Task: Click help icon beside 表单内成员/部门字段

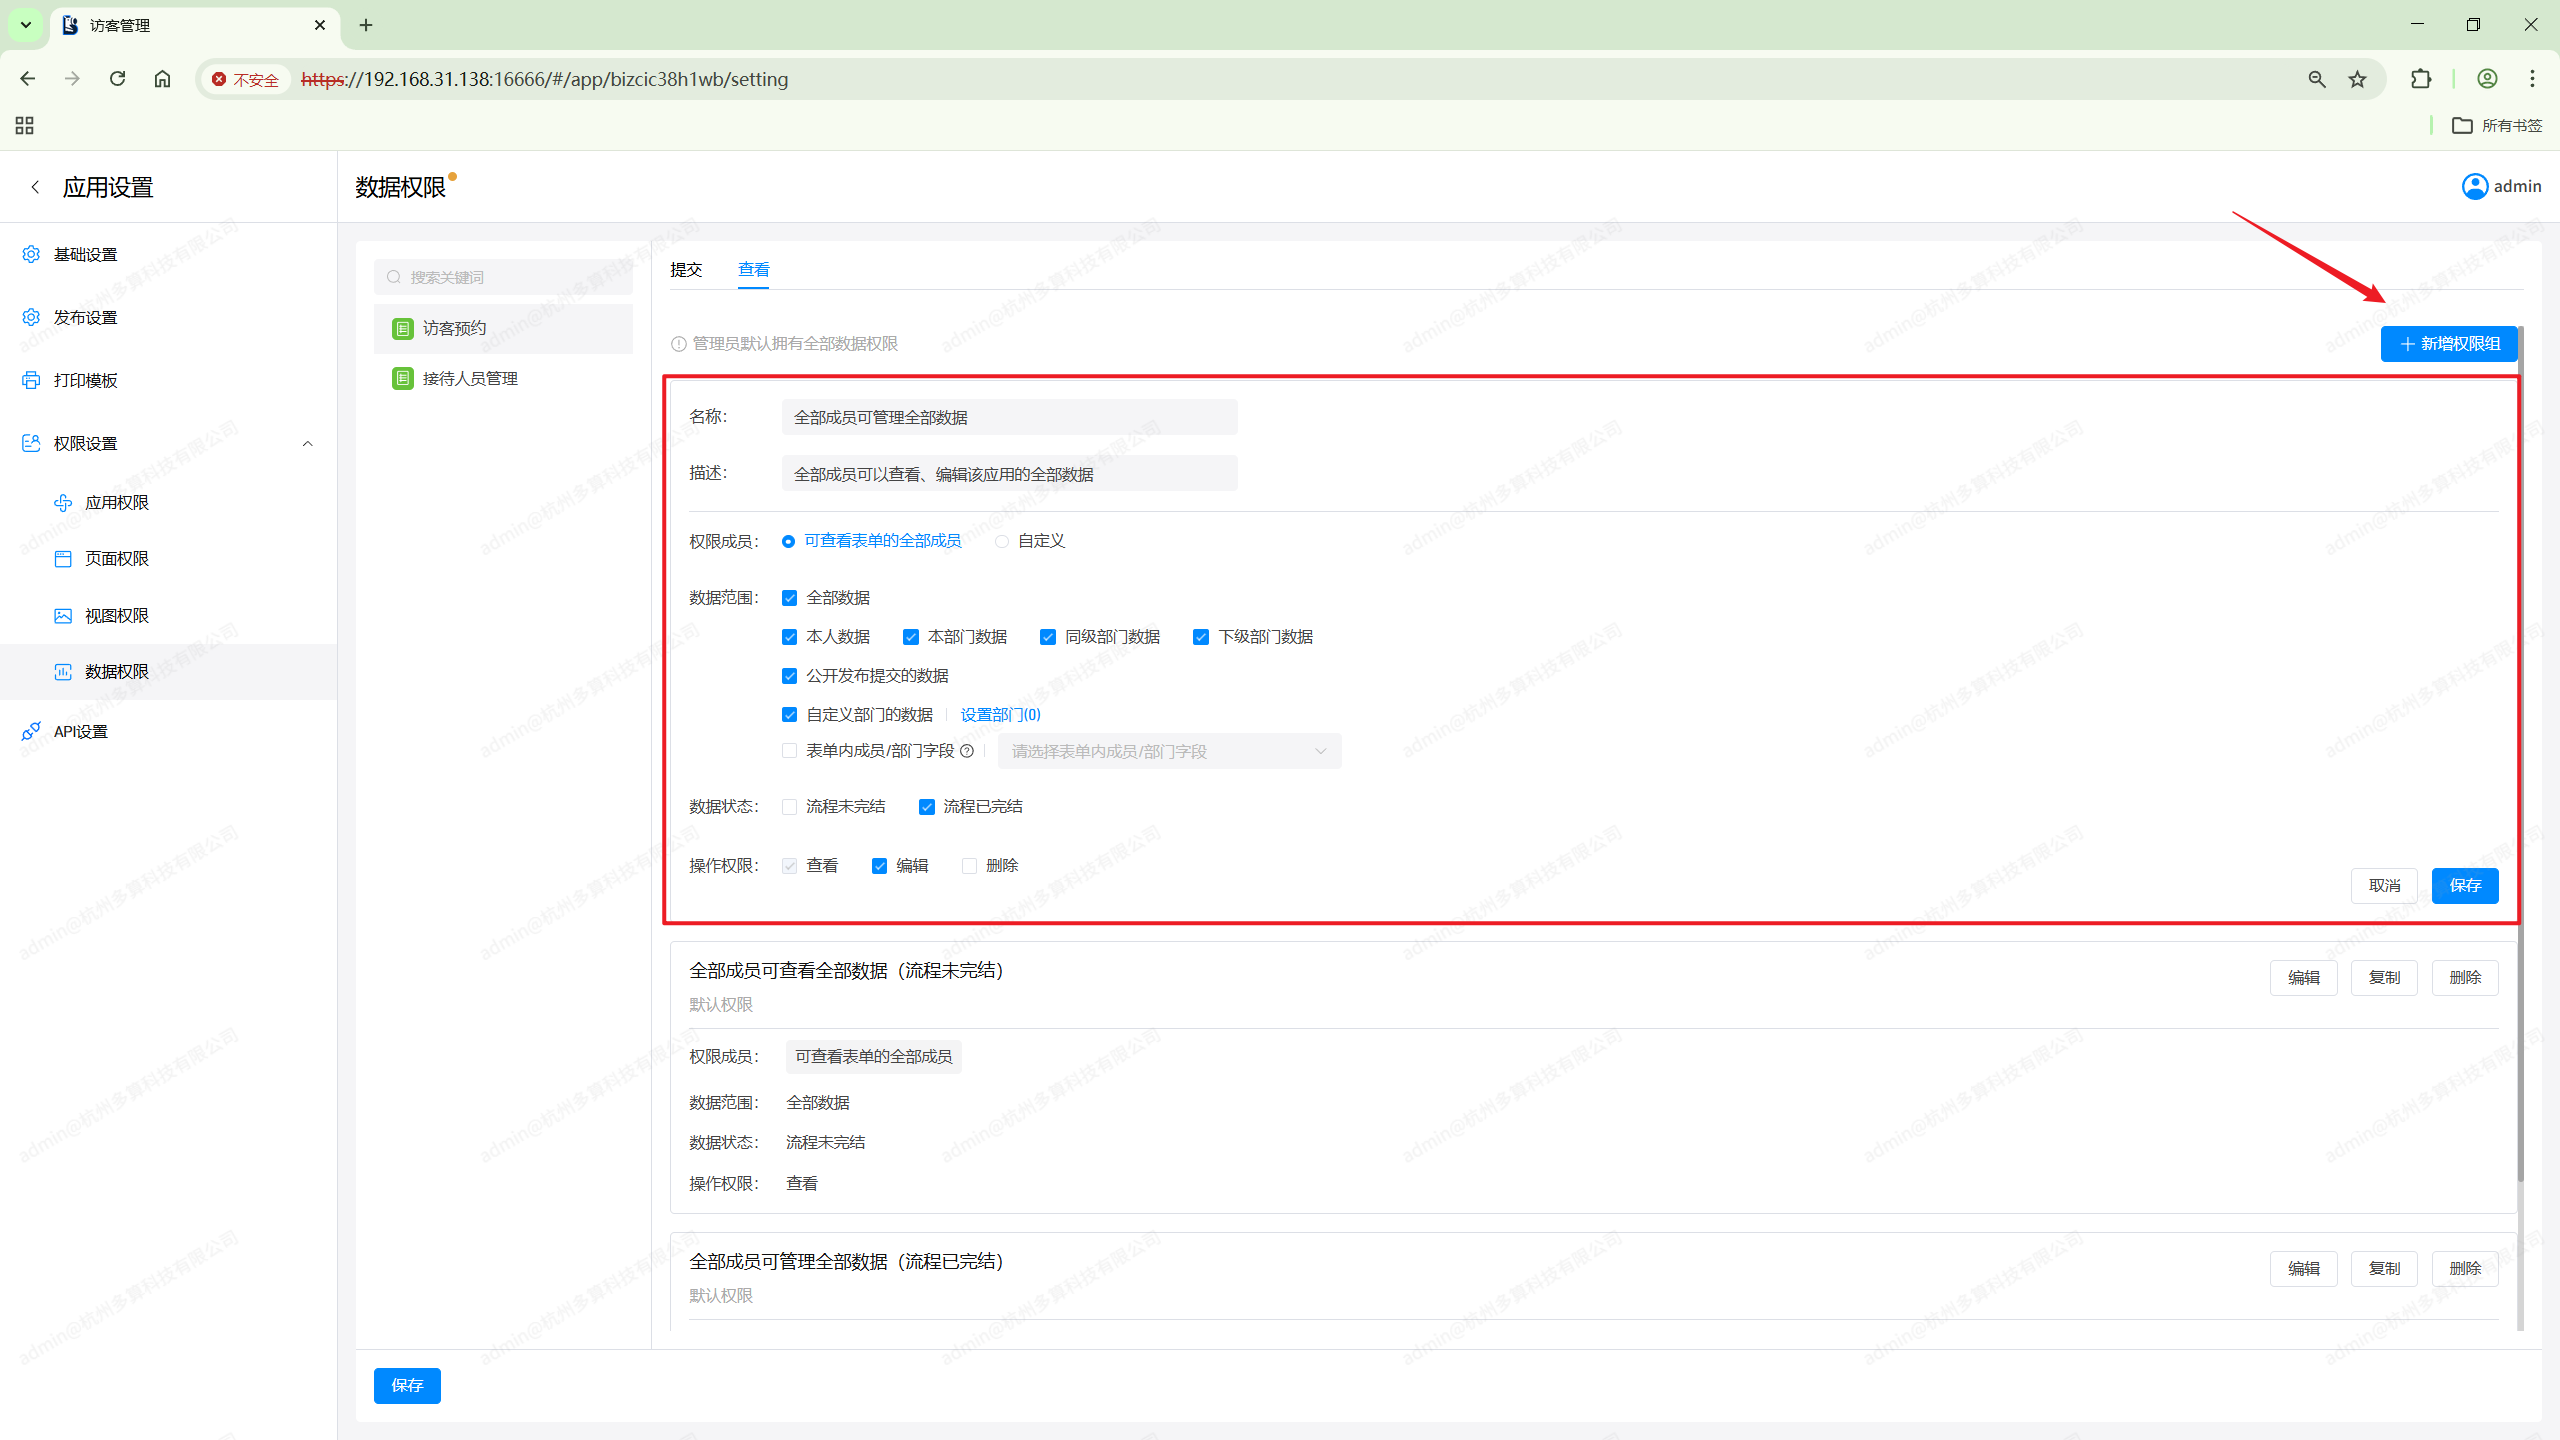Action: point(967,751)
